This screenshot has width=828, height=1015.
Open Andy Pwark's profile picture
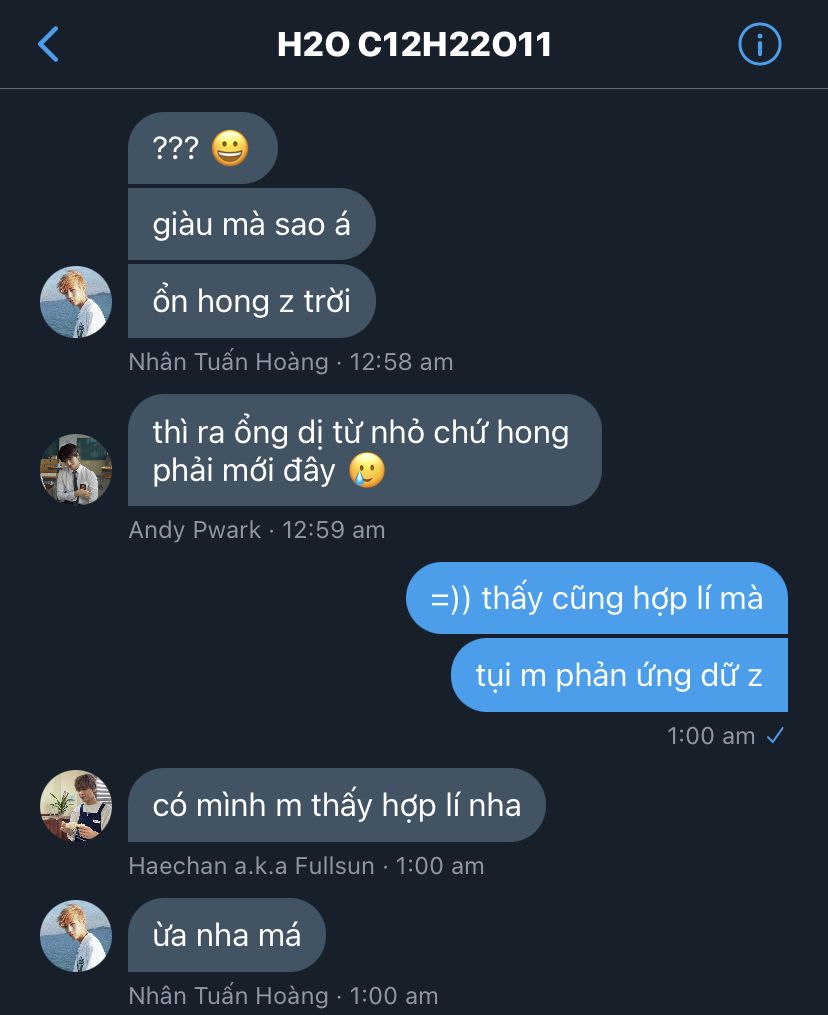point(76,469)
